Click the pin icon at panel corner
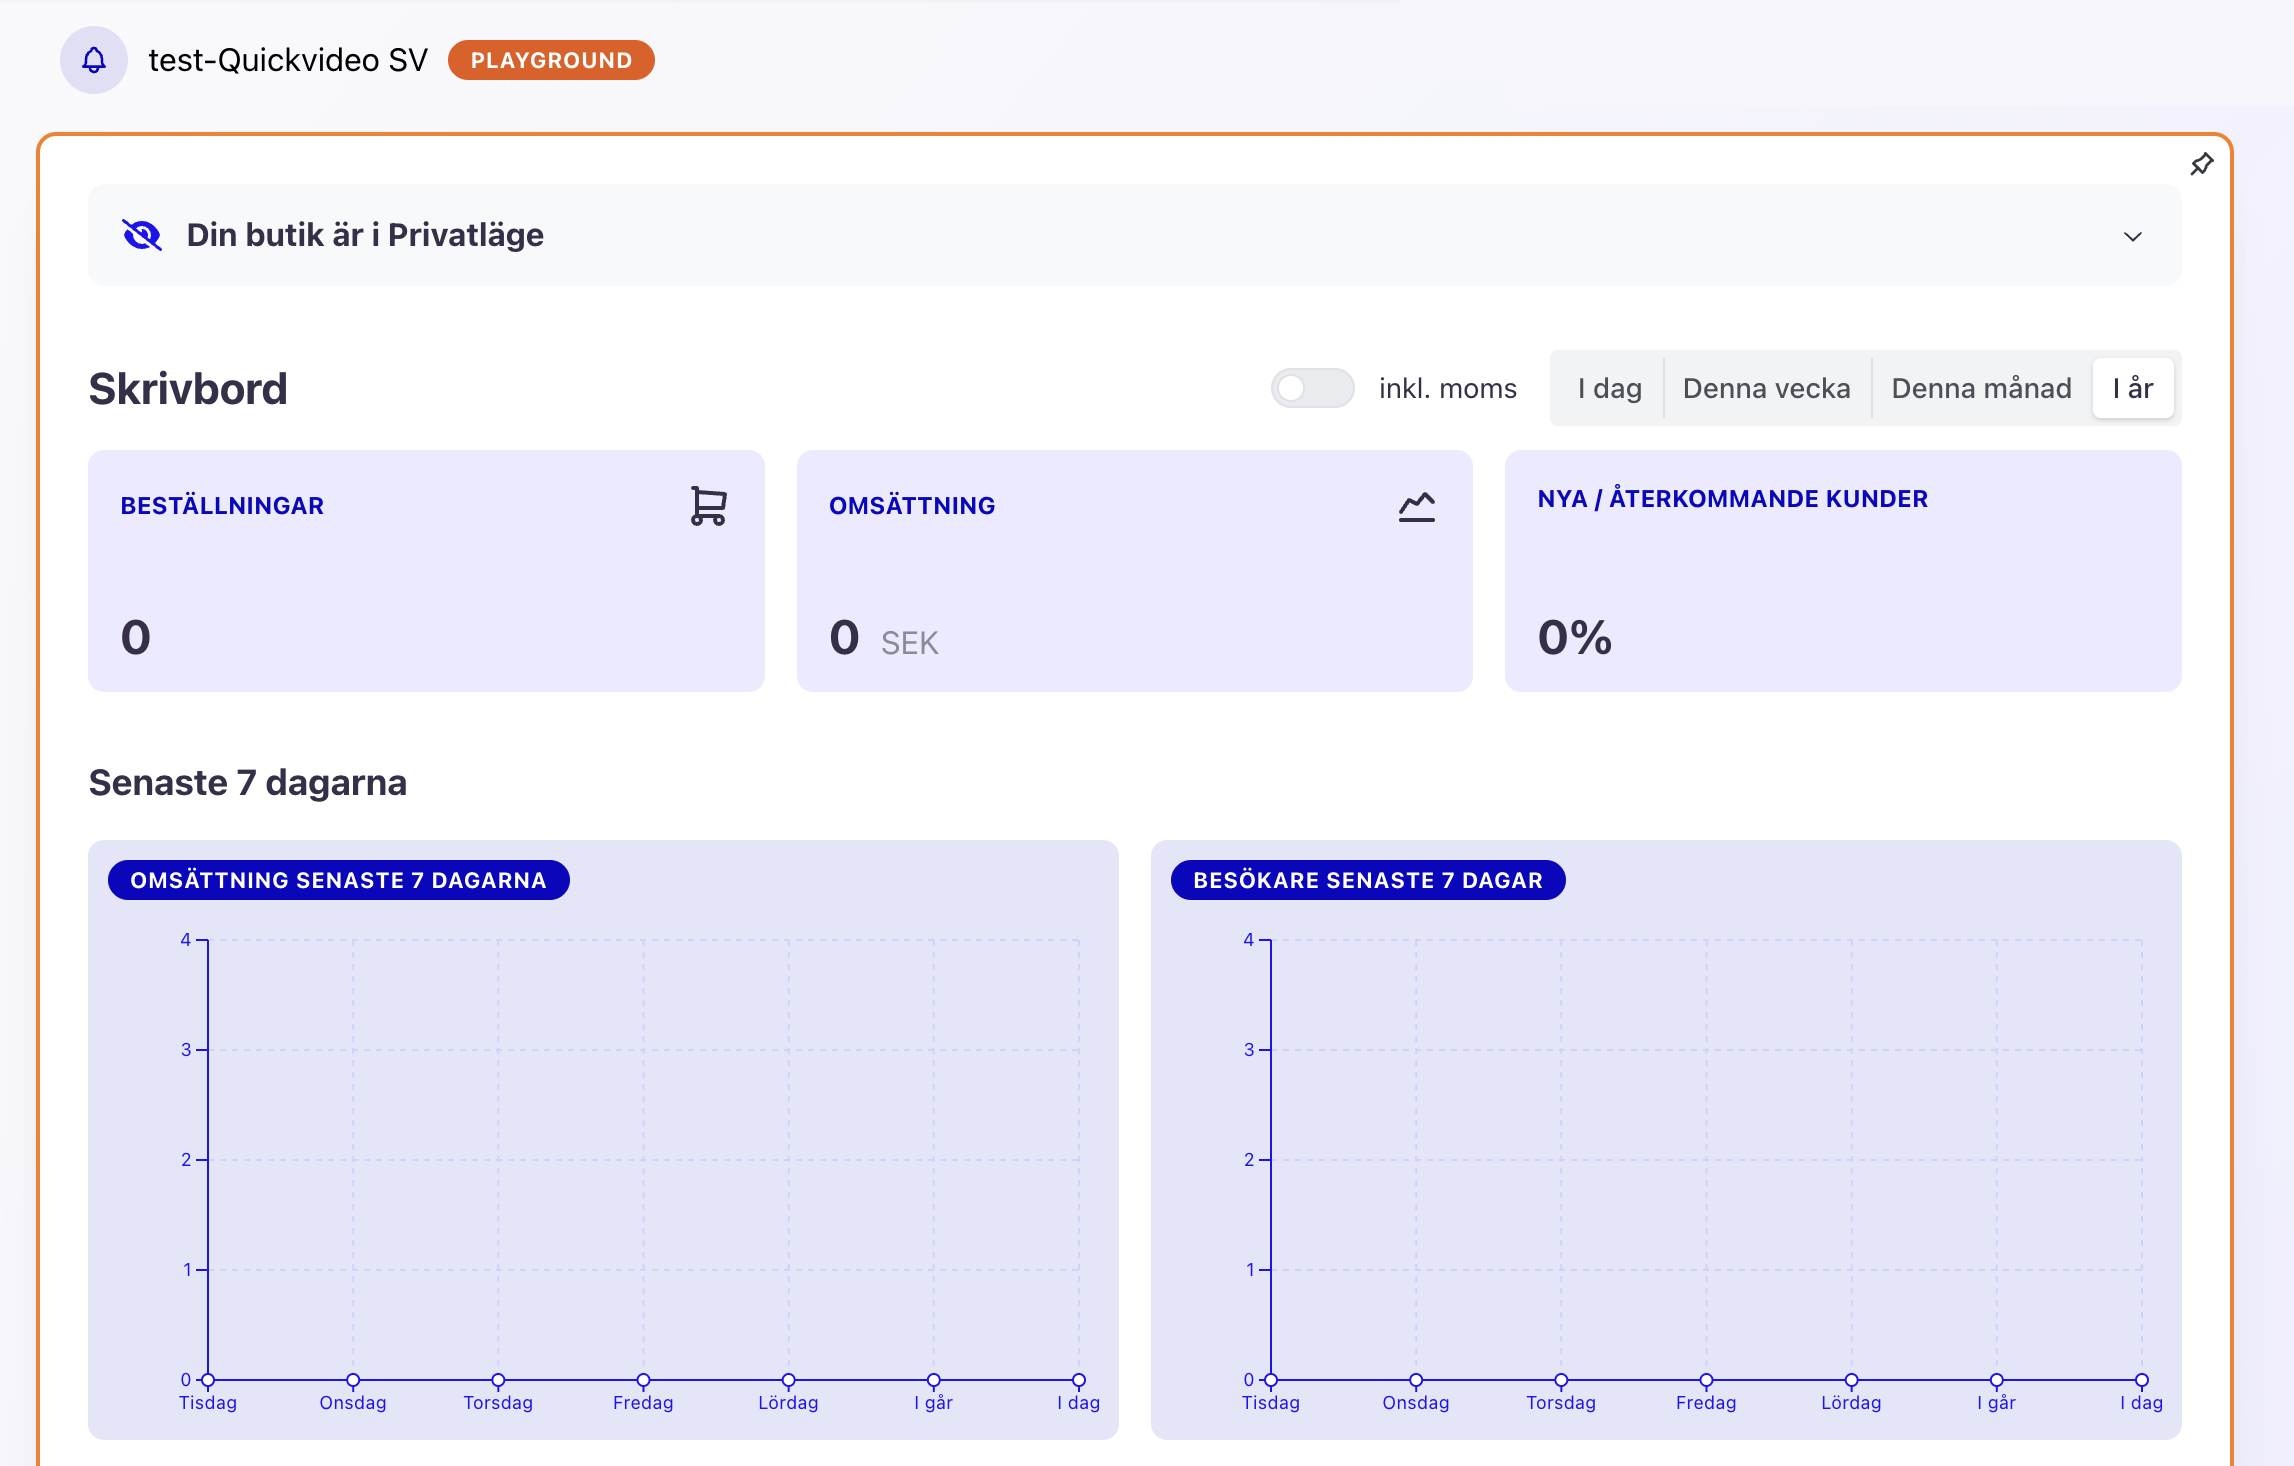This screenshot has height=1466, width=2294. click(2201, 164)
